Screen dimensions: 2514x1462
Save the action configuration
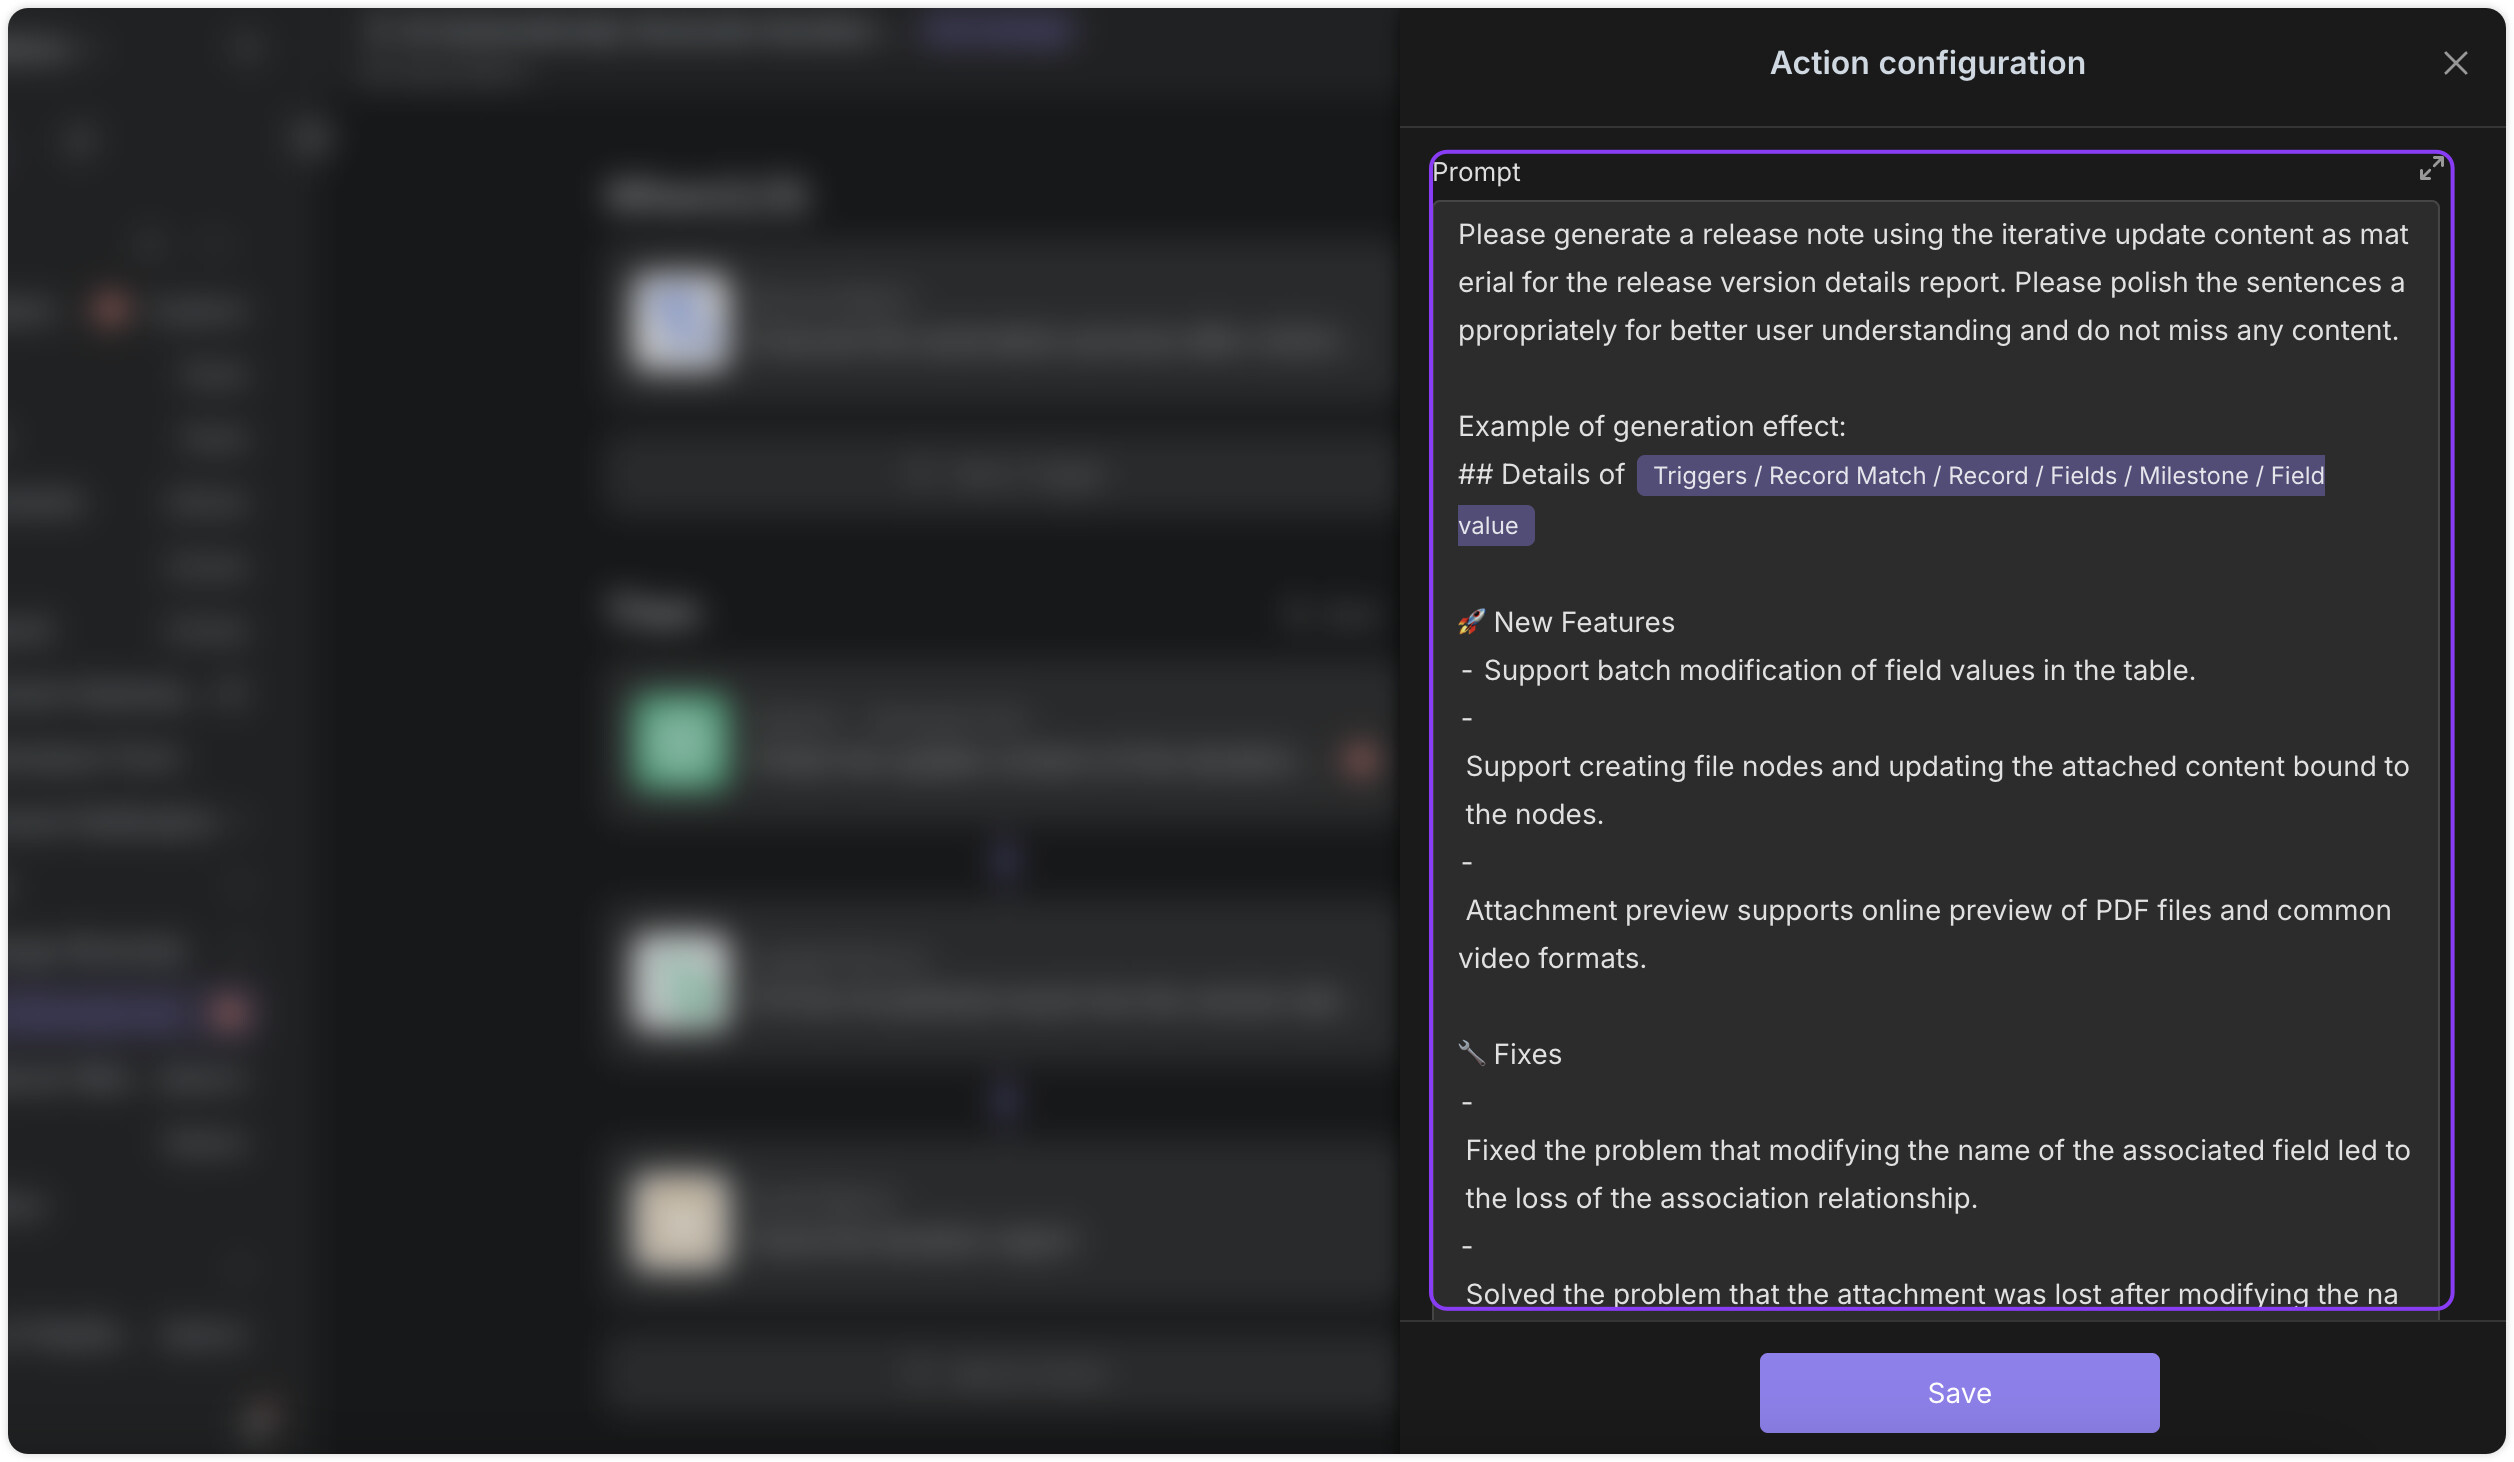click(1958, 1392)
